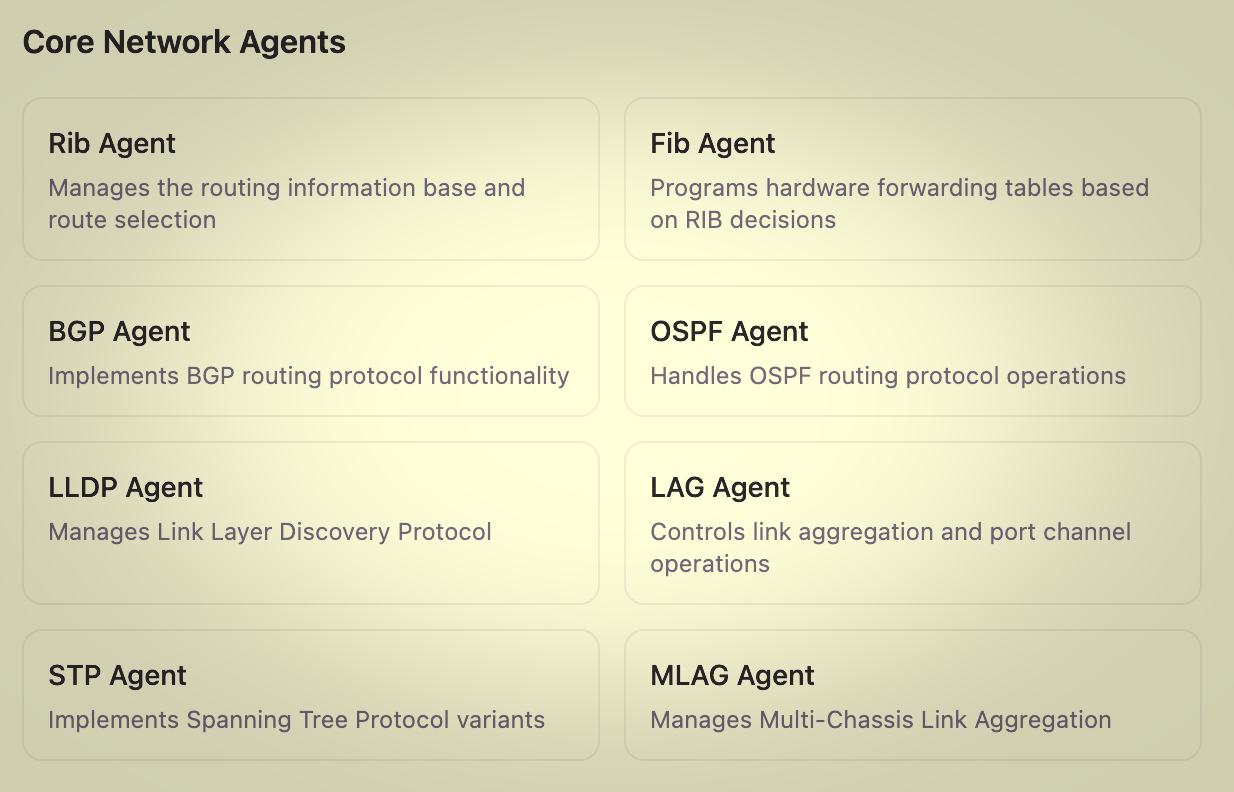The image size is (1234, 792).
Task: Click the word 'operations' in the LAG Agent card
Action: 710,564
